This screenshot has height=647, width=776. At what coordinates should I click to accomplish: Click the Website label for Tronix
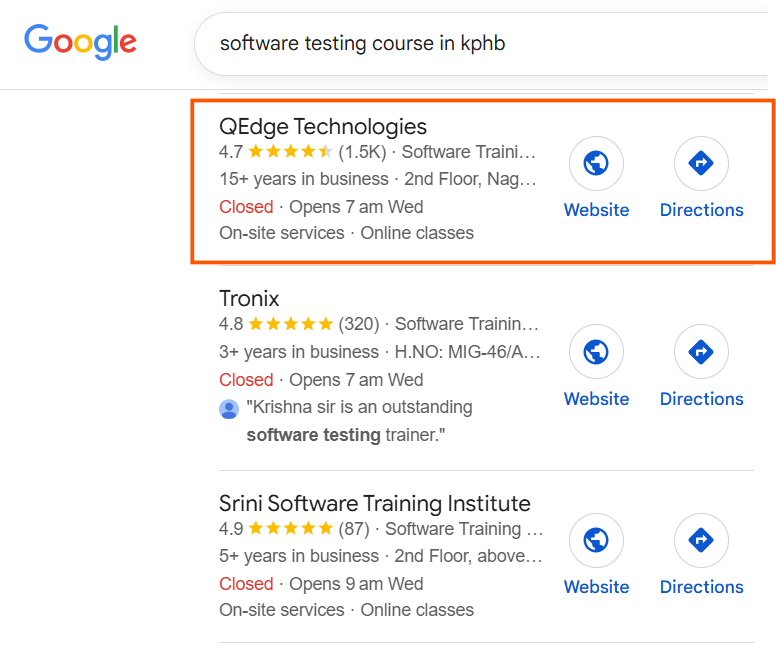[596, 399]
